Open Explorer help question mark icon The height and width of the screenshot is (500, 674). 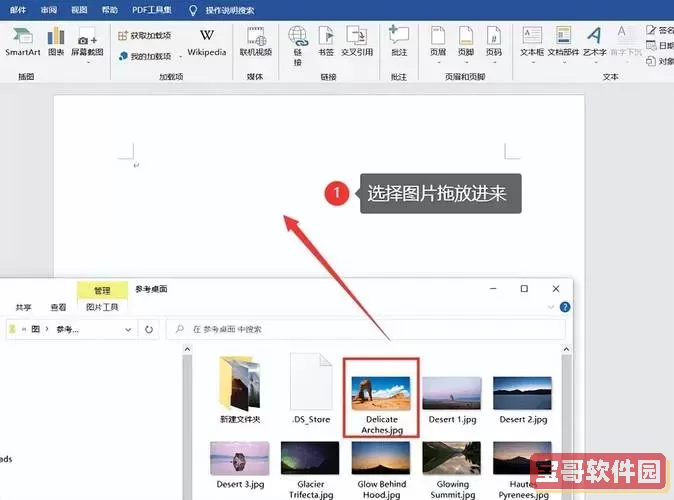coord(565,307)
